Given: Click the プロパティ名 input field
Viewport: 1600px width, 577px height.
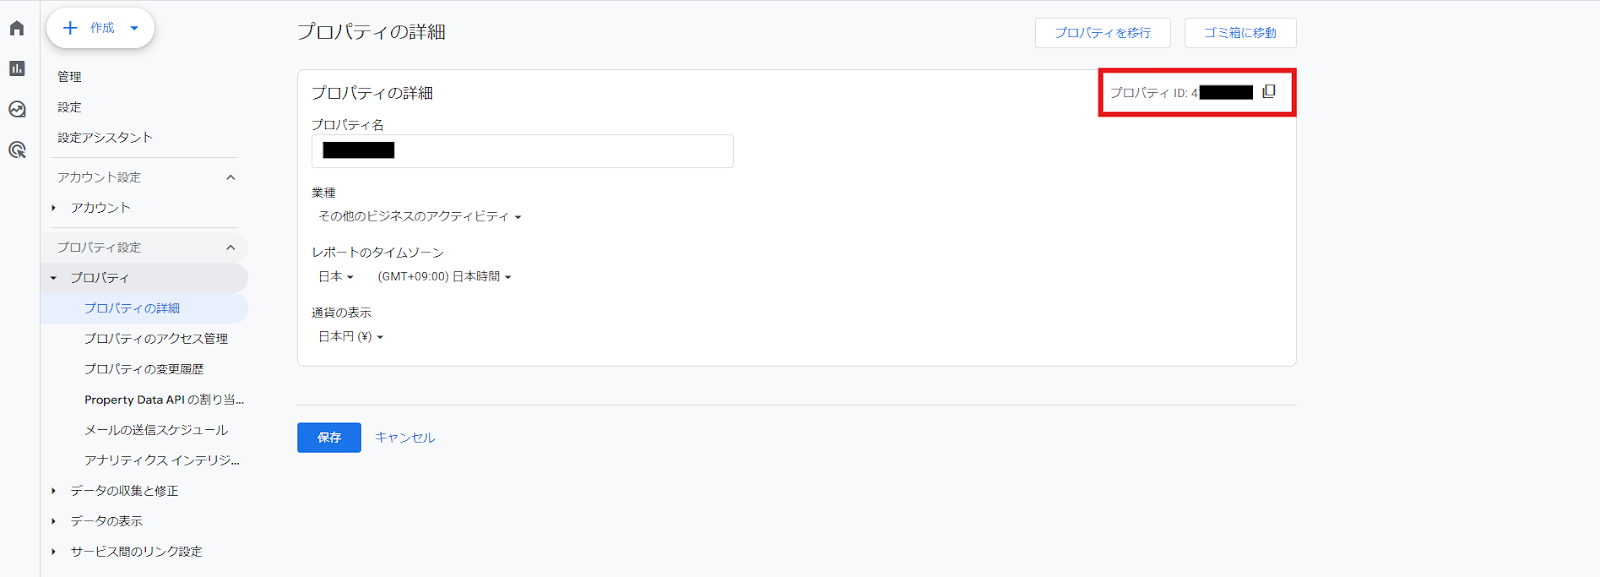Looking at the screenshot, I should tap(560, 151).
